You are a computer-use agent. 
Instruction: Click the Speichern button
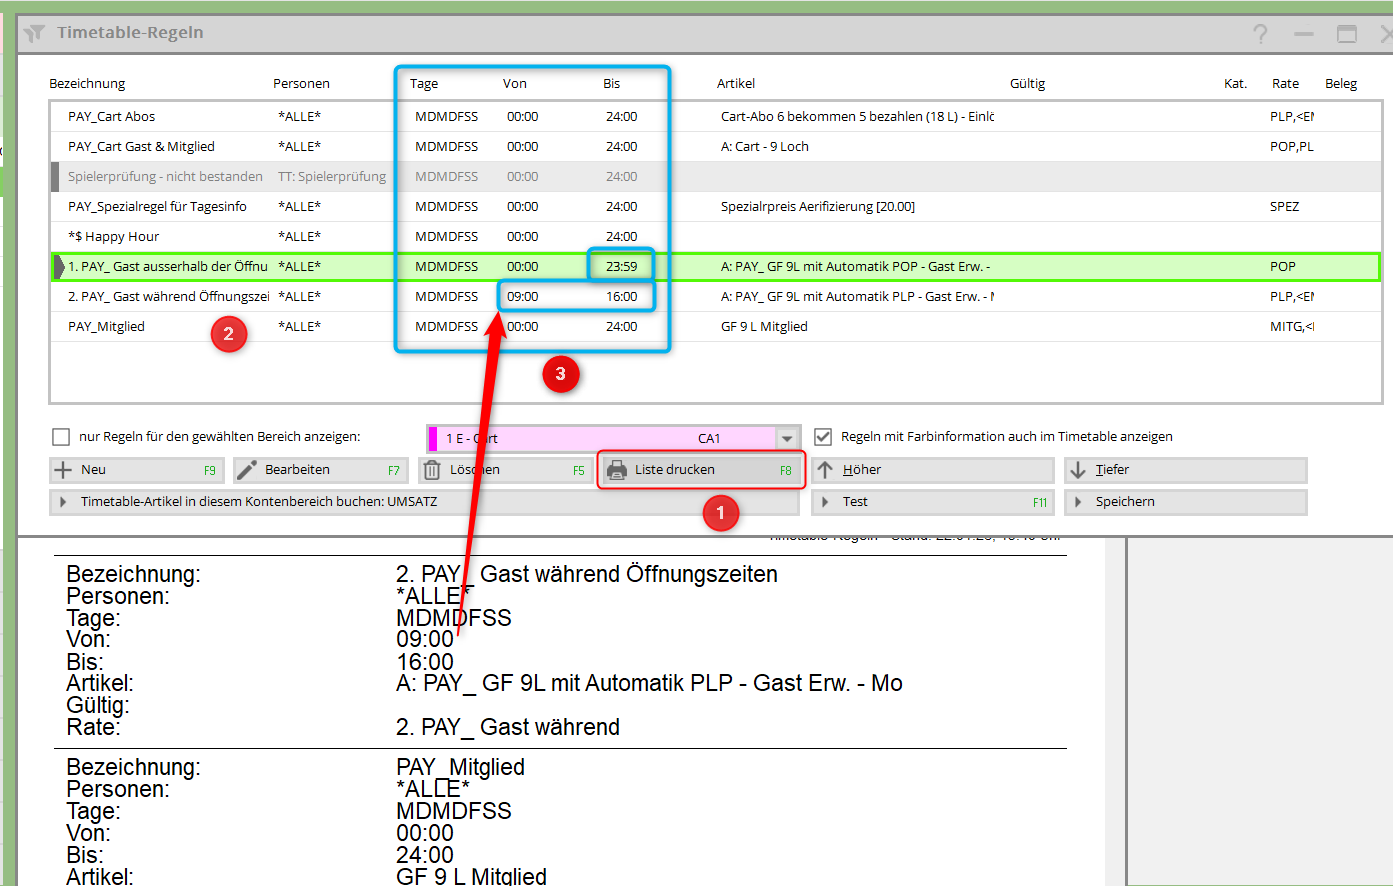(1124, 502)
